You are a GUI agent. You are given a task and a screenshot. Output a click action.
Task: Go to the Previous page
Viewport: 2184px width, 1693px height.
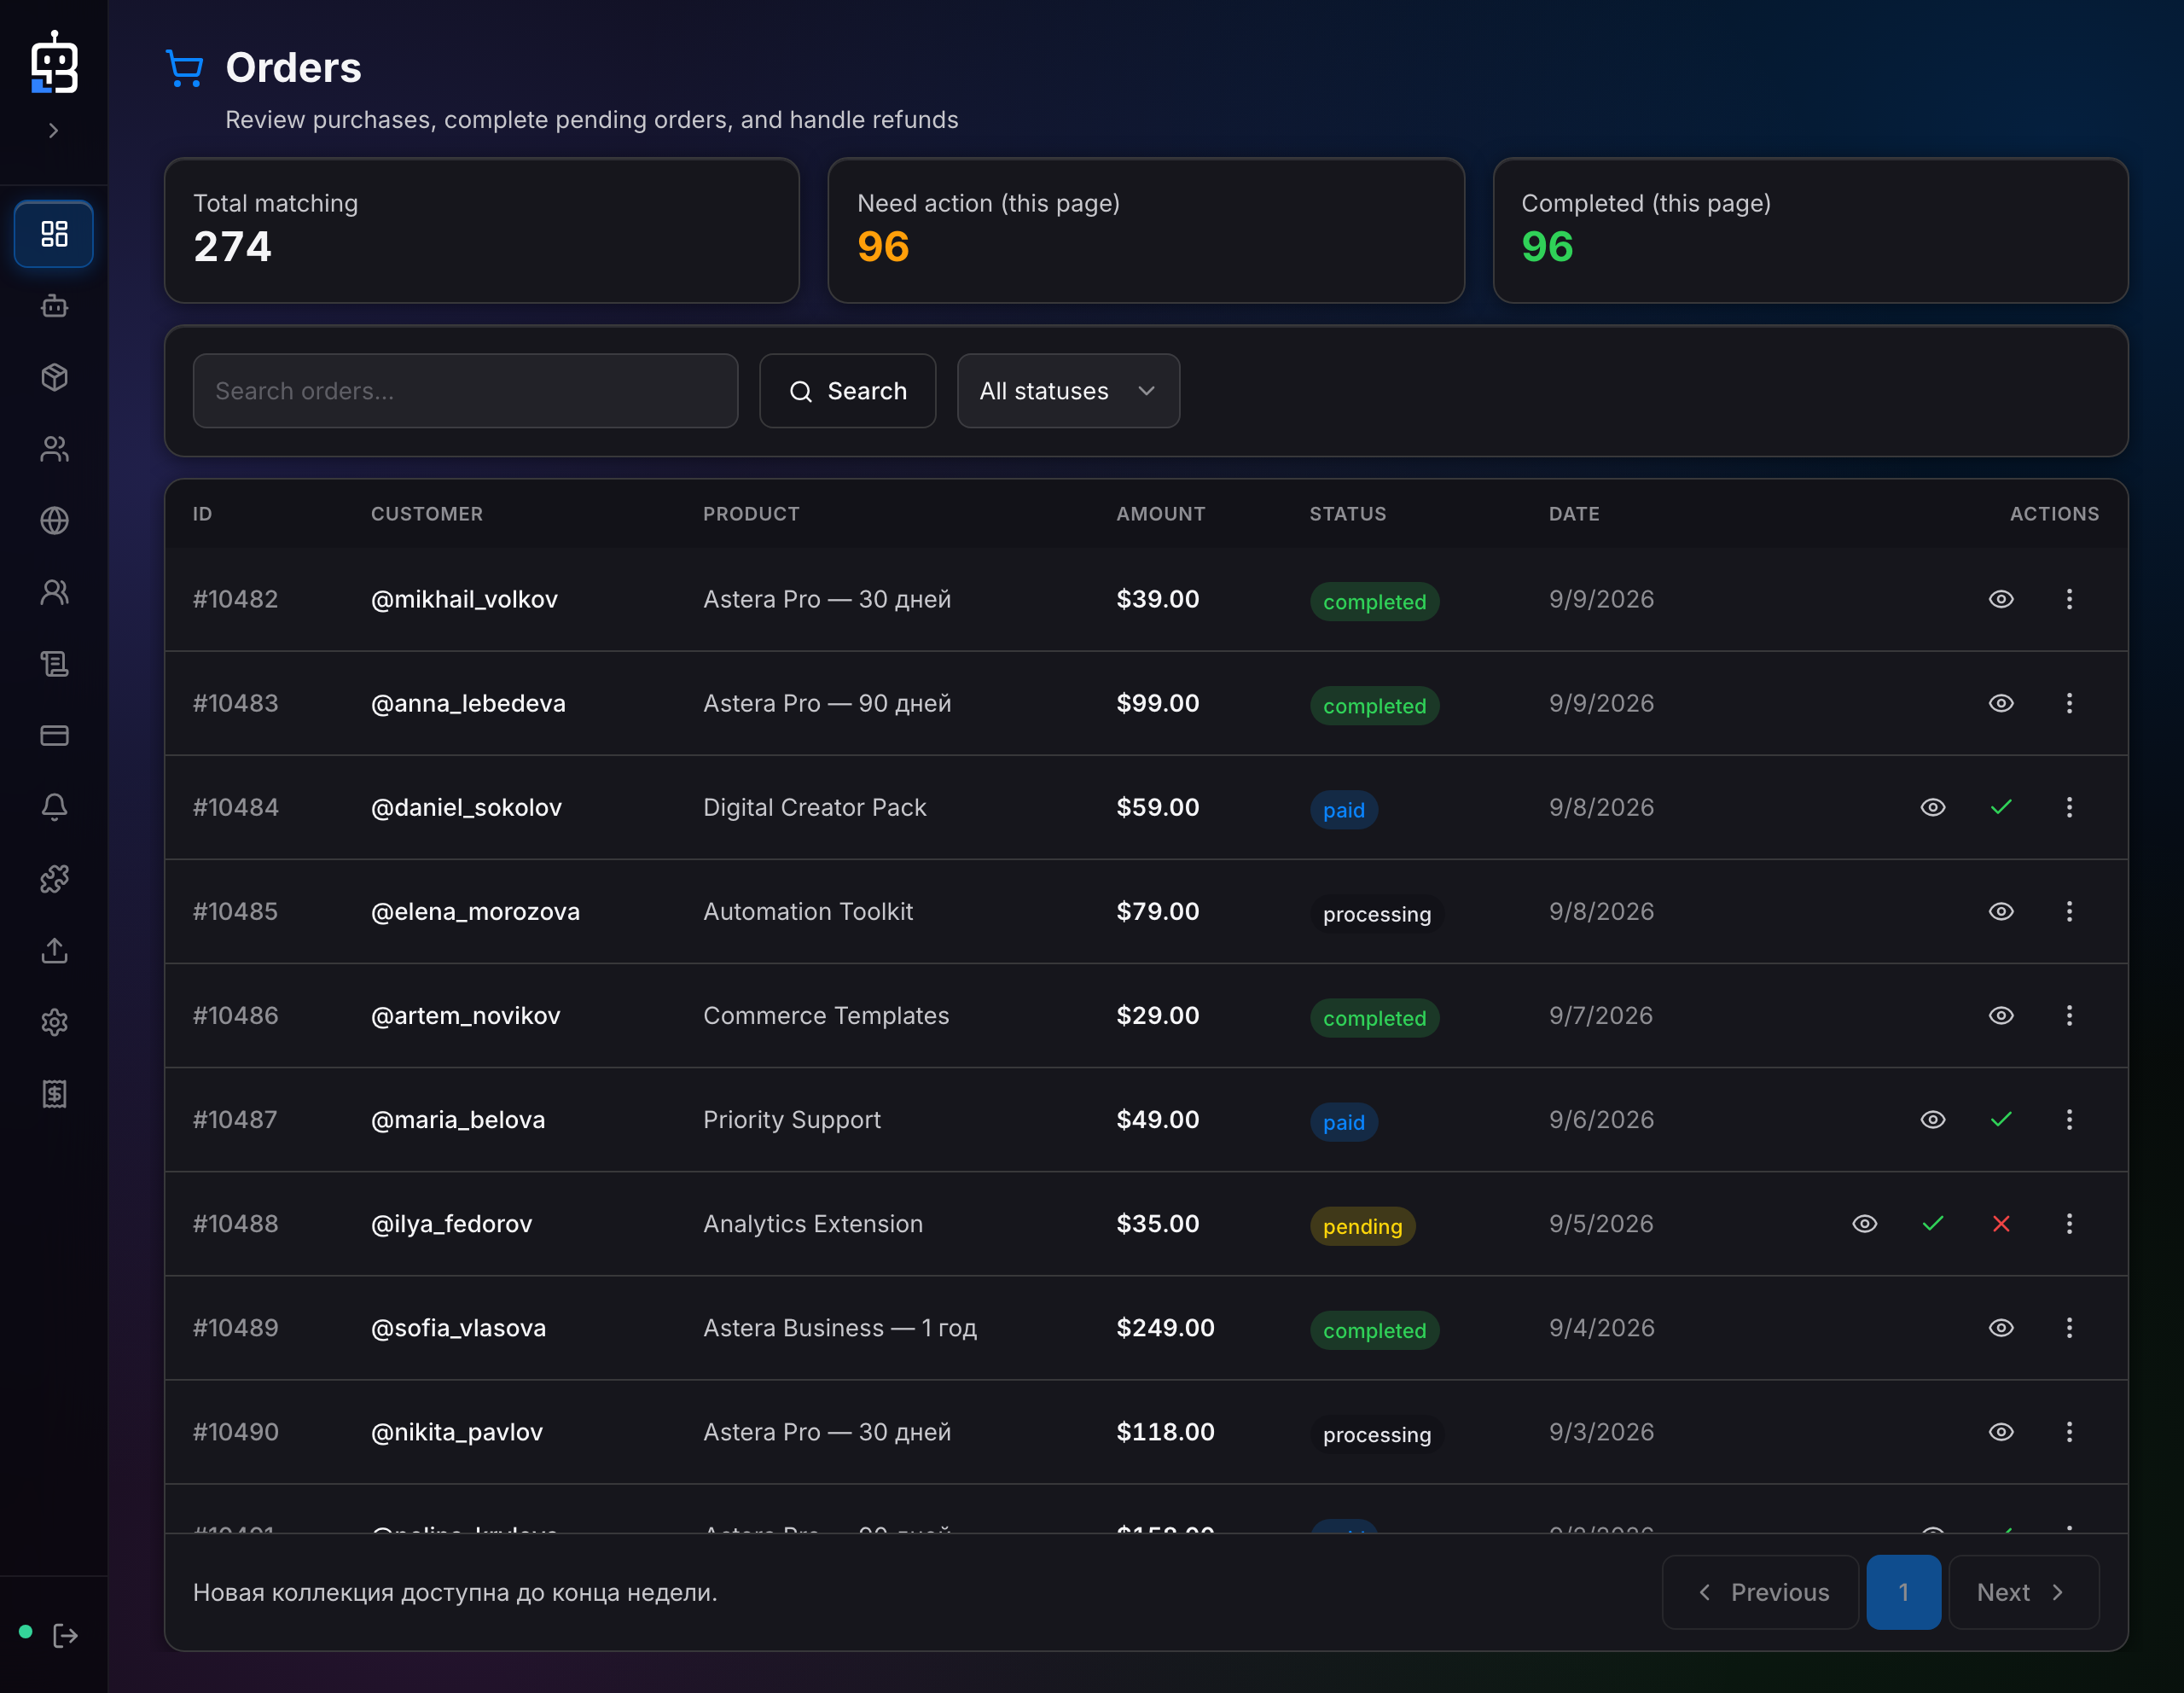point(1760,1592)
